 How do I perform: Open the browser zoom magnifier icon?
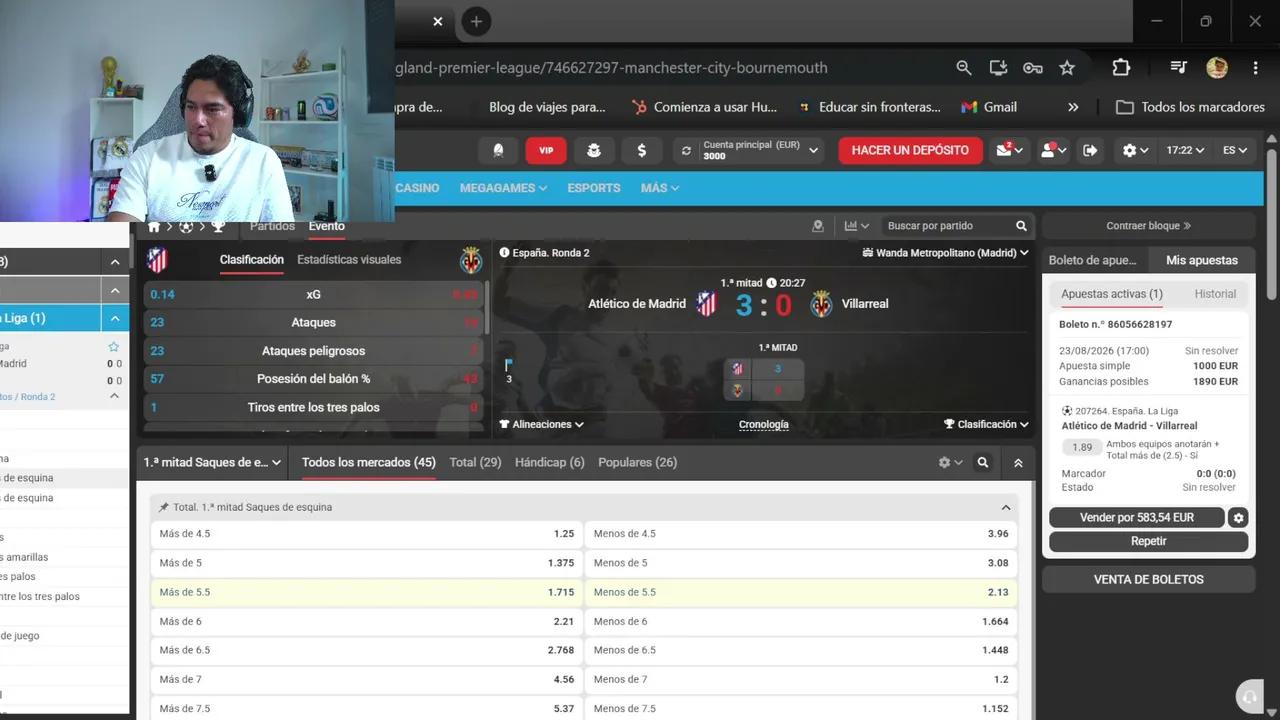coord(964,68)
